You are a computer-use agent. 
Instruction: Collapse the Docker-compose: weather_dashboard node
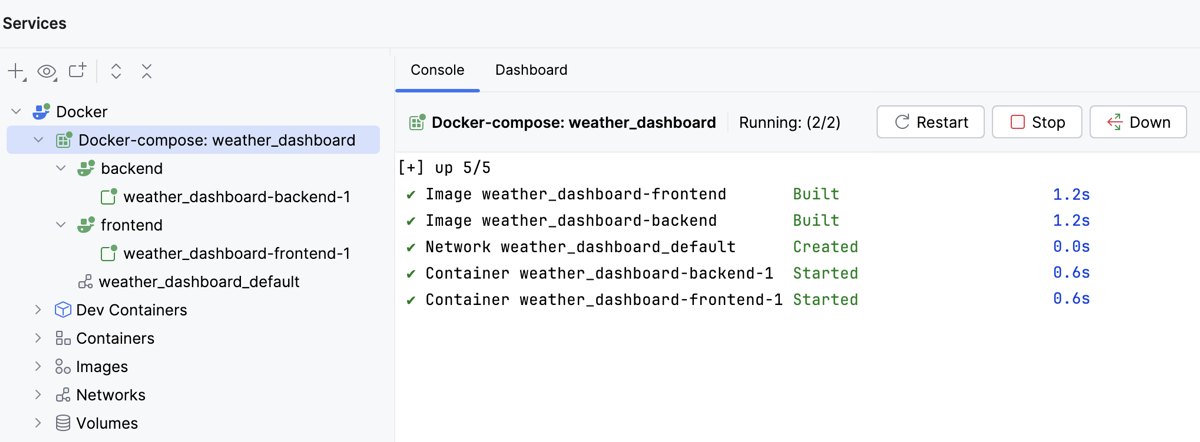point(39,140)
